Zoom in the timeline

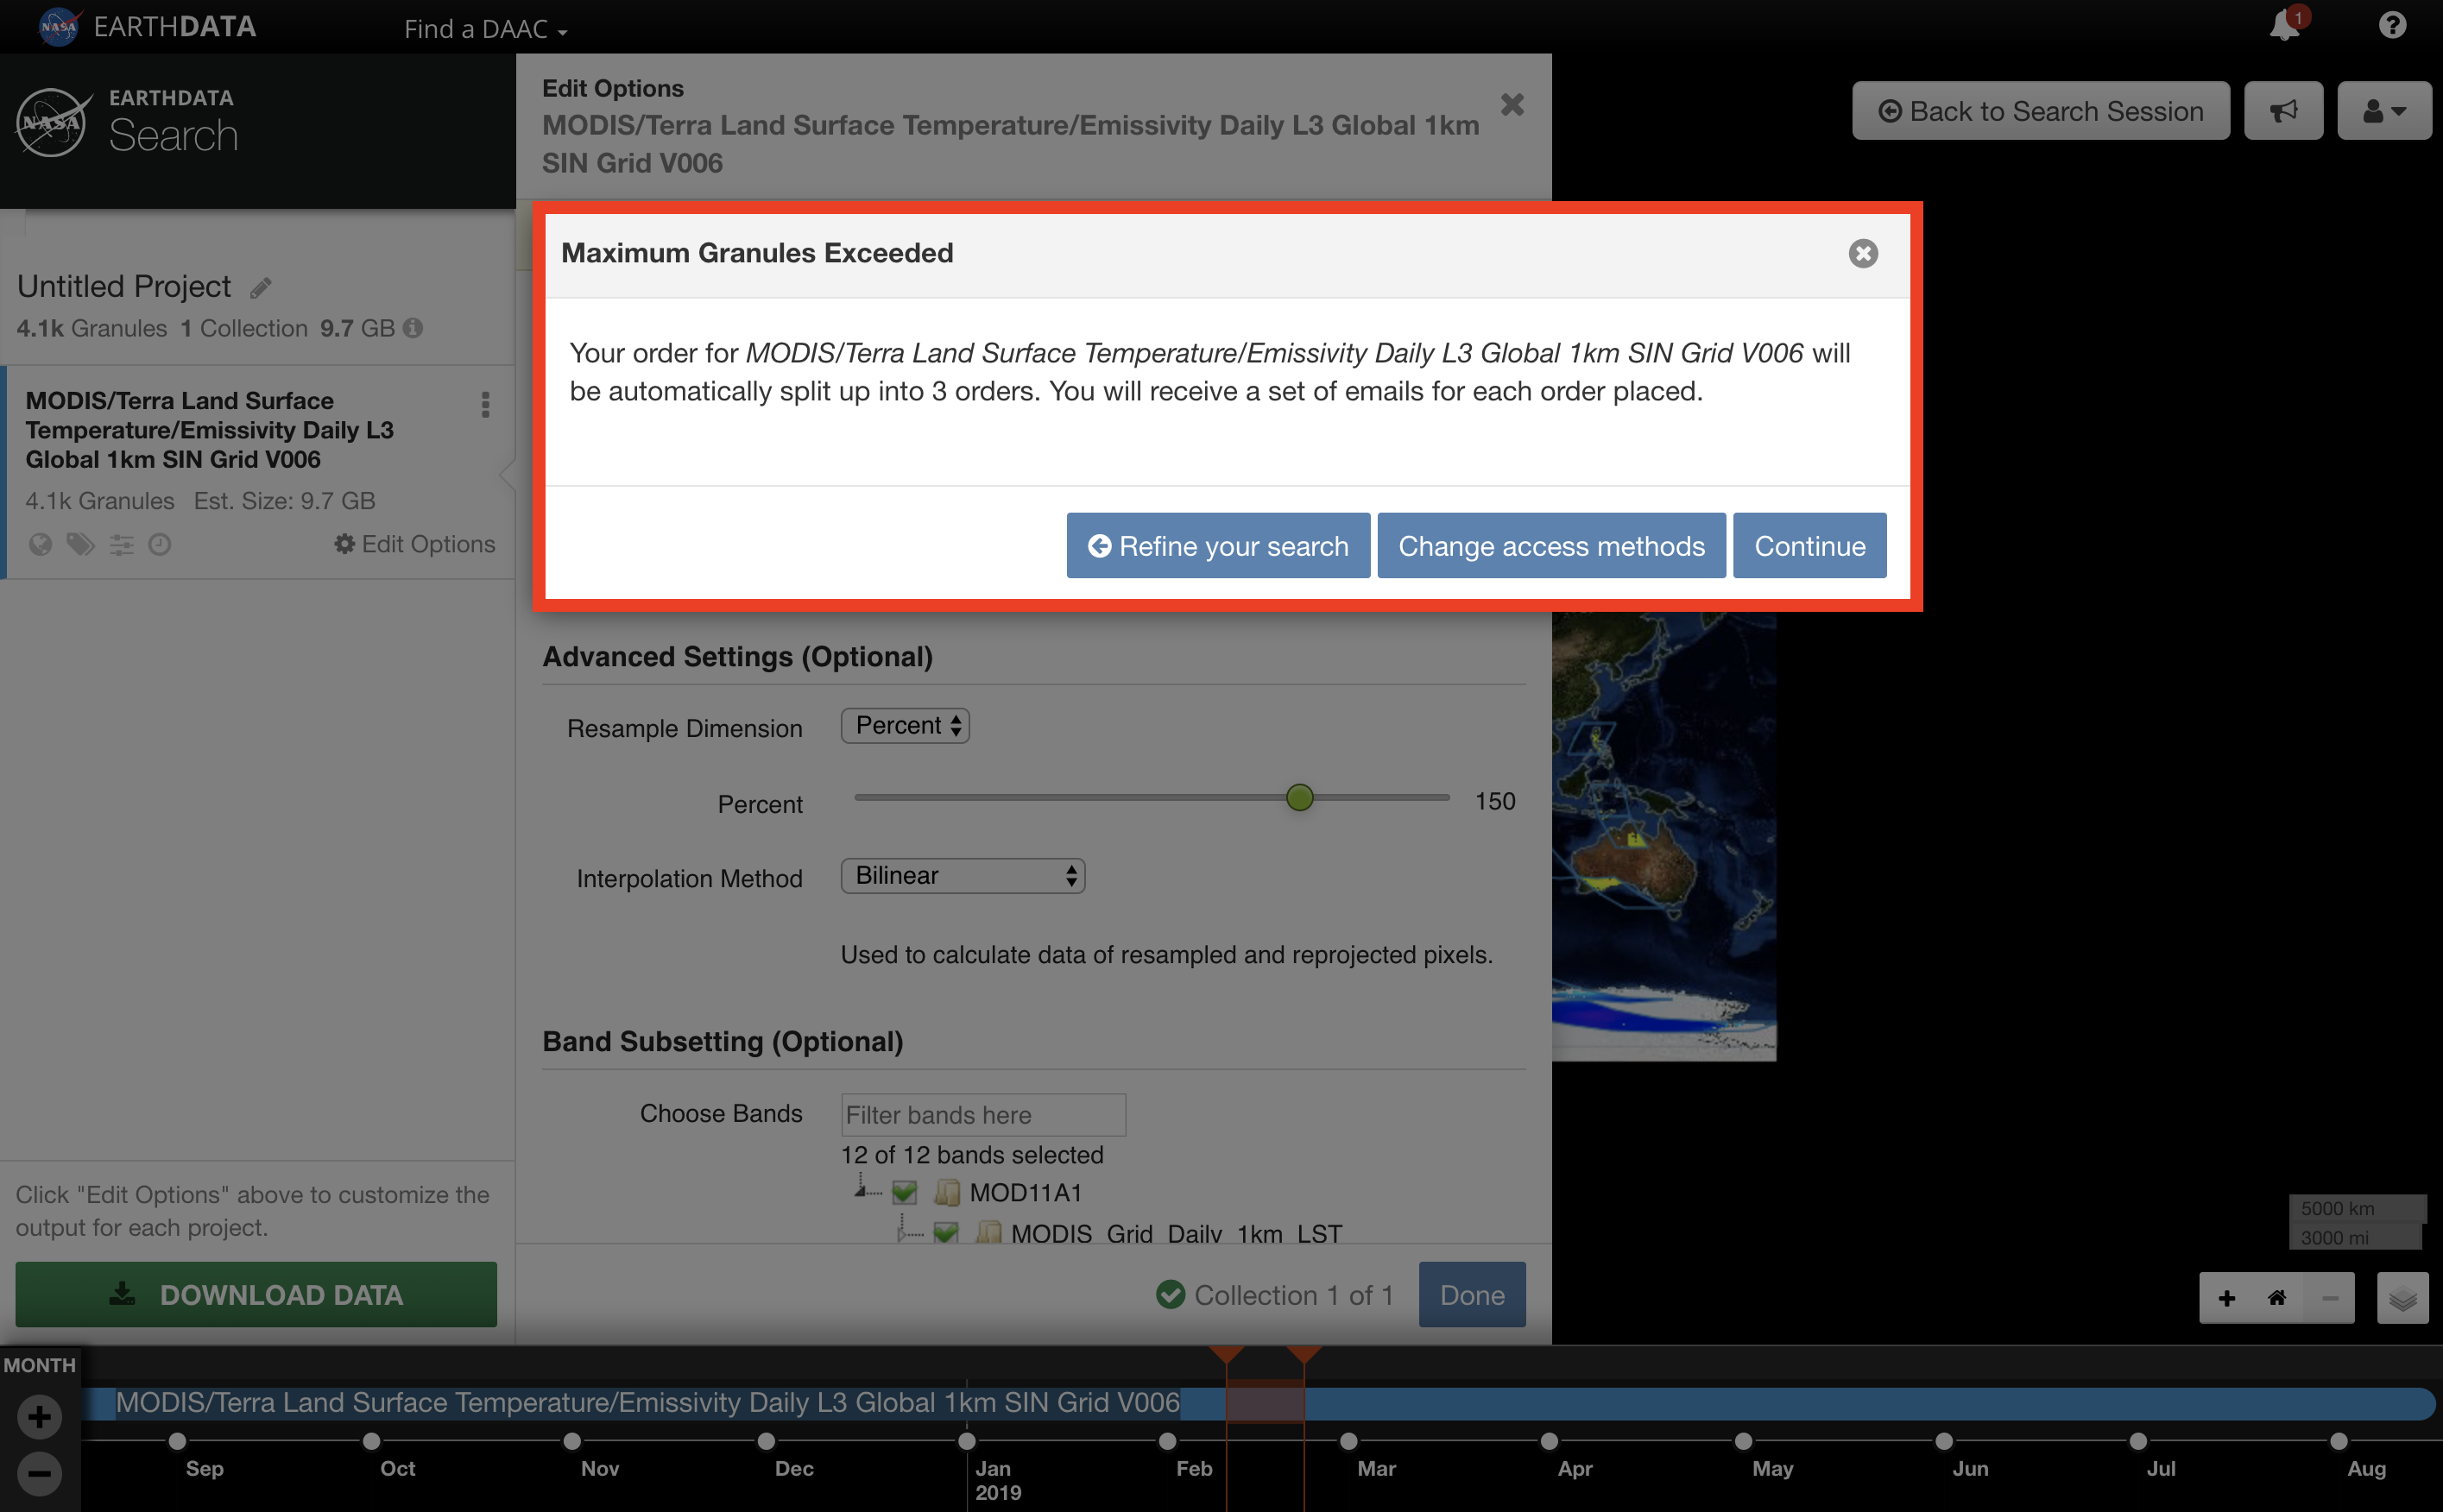click(x=40, y=1416)
